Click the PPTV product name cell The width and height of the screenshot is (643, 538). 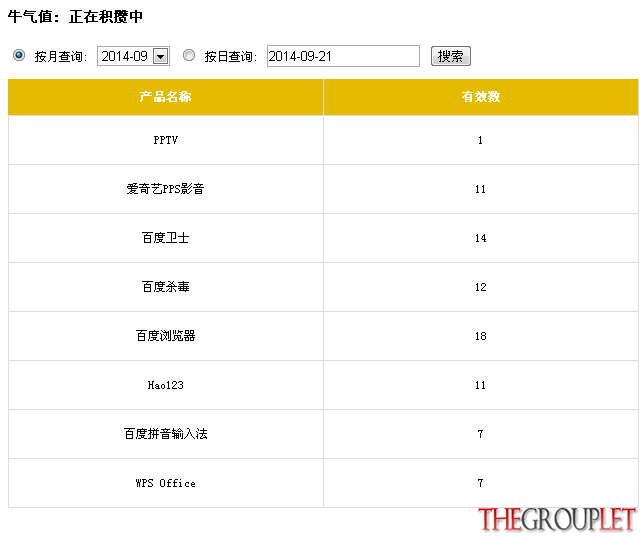point(166,140)
